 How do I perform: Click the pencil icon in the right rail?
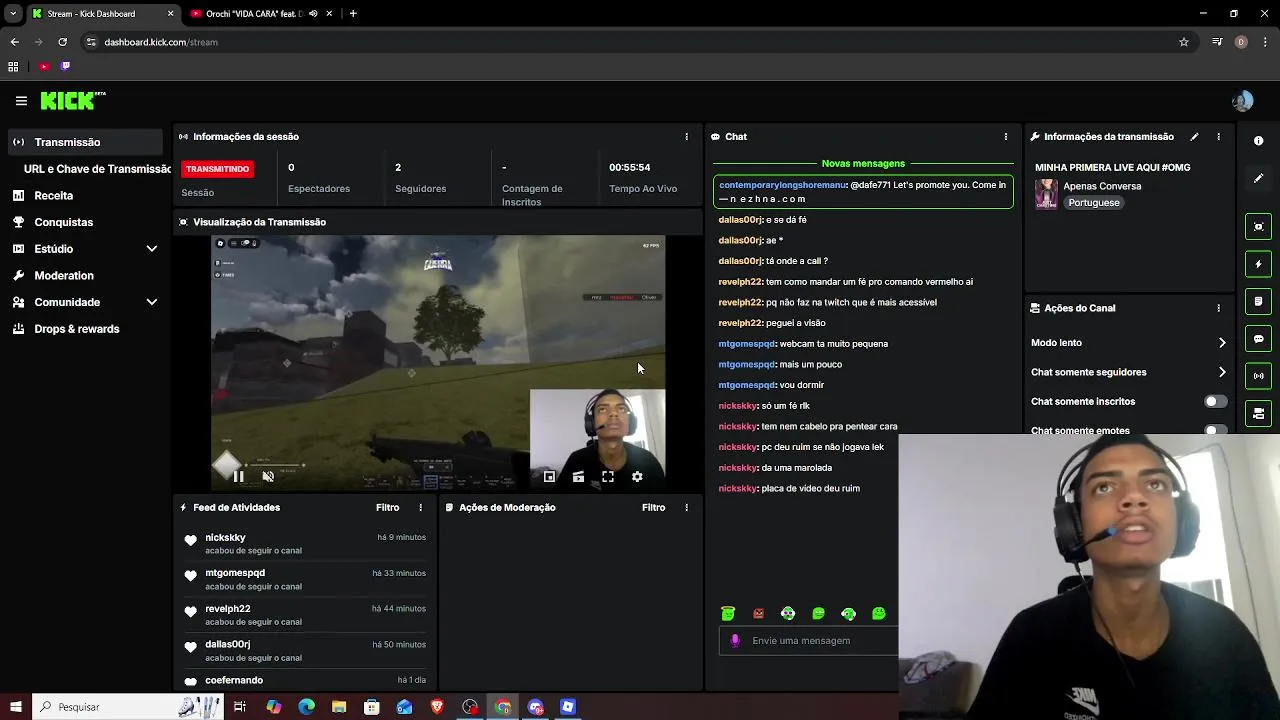(1258, 178)
